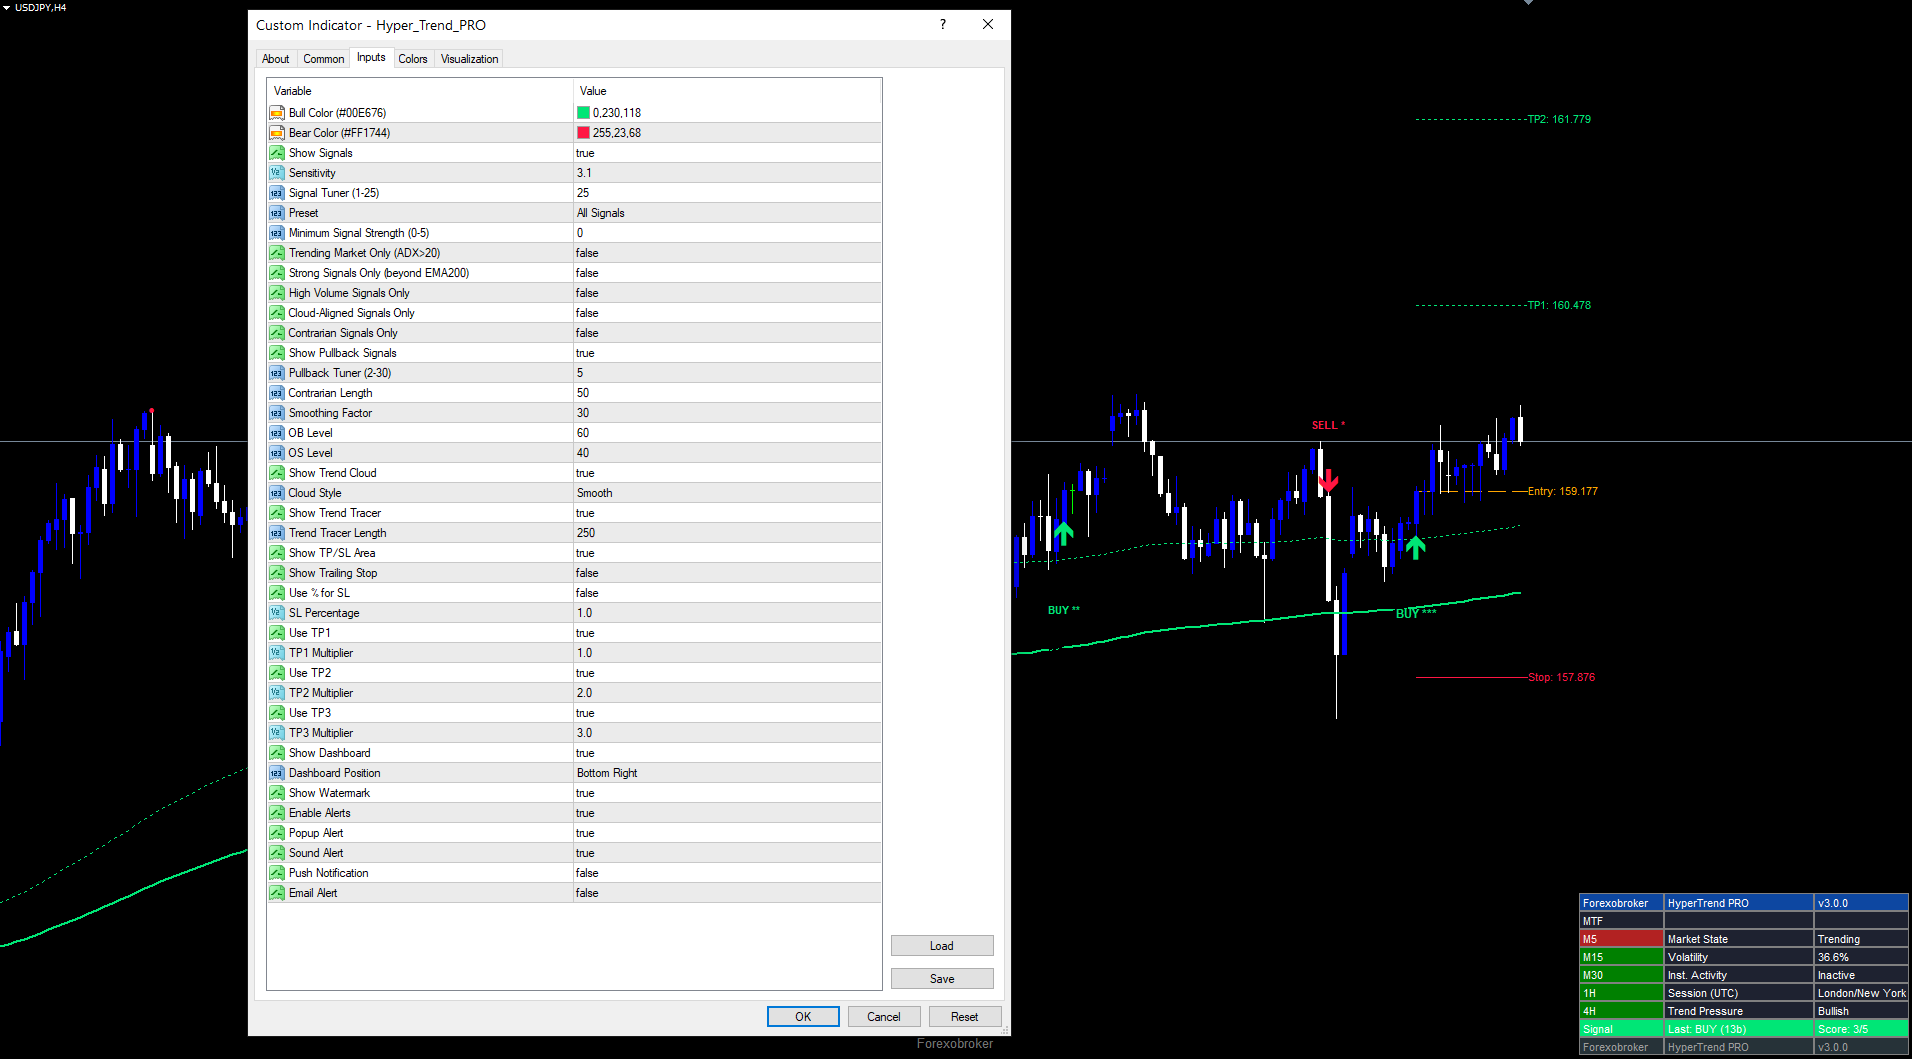Click the OS Level row icon
This screenshot has height=1059, width=1912.
pyautogui.click(x=277, y=453)
